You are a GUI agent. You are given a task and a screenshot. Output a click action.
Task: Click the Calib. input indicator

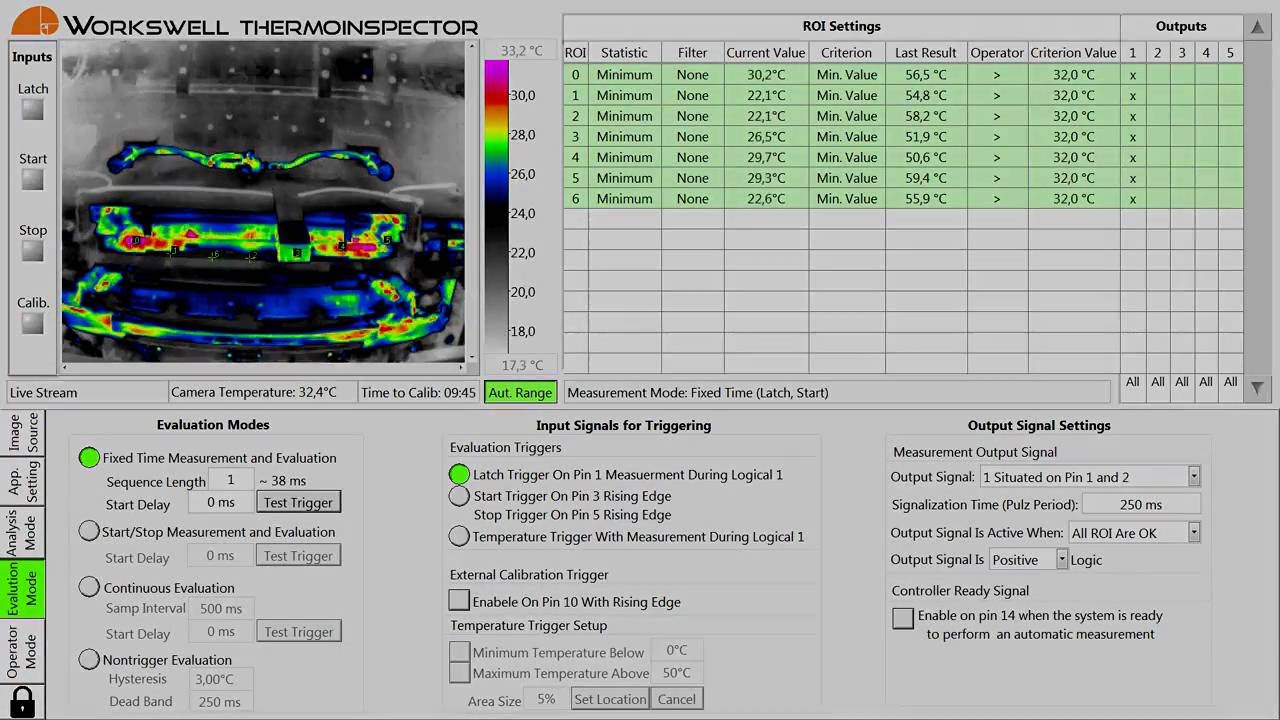[x=33, y=324]
